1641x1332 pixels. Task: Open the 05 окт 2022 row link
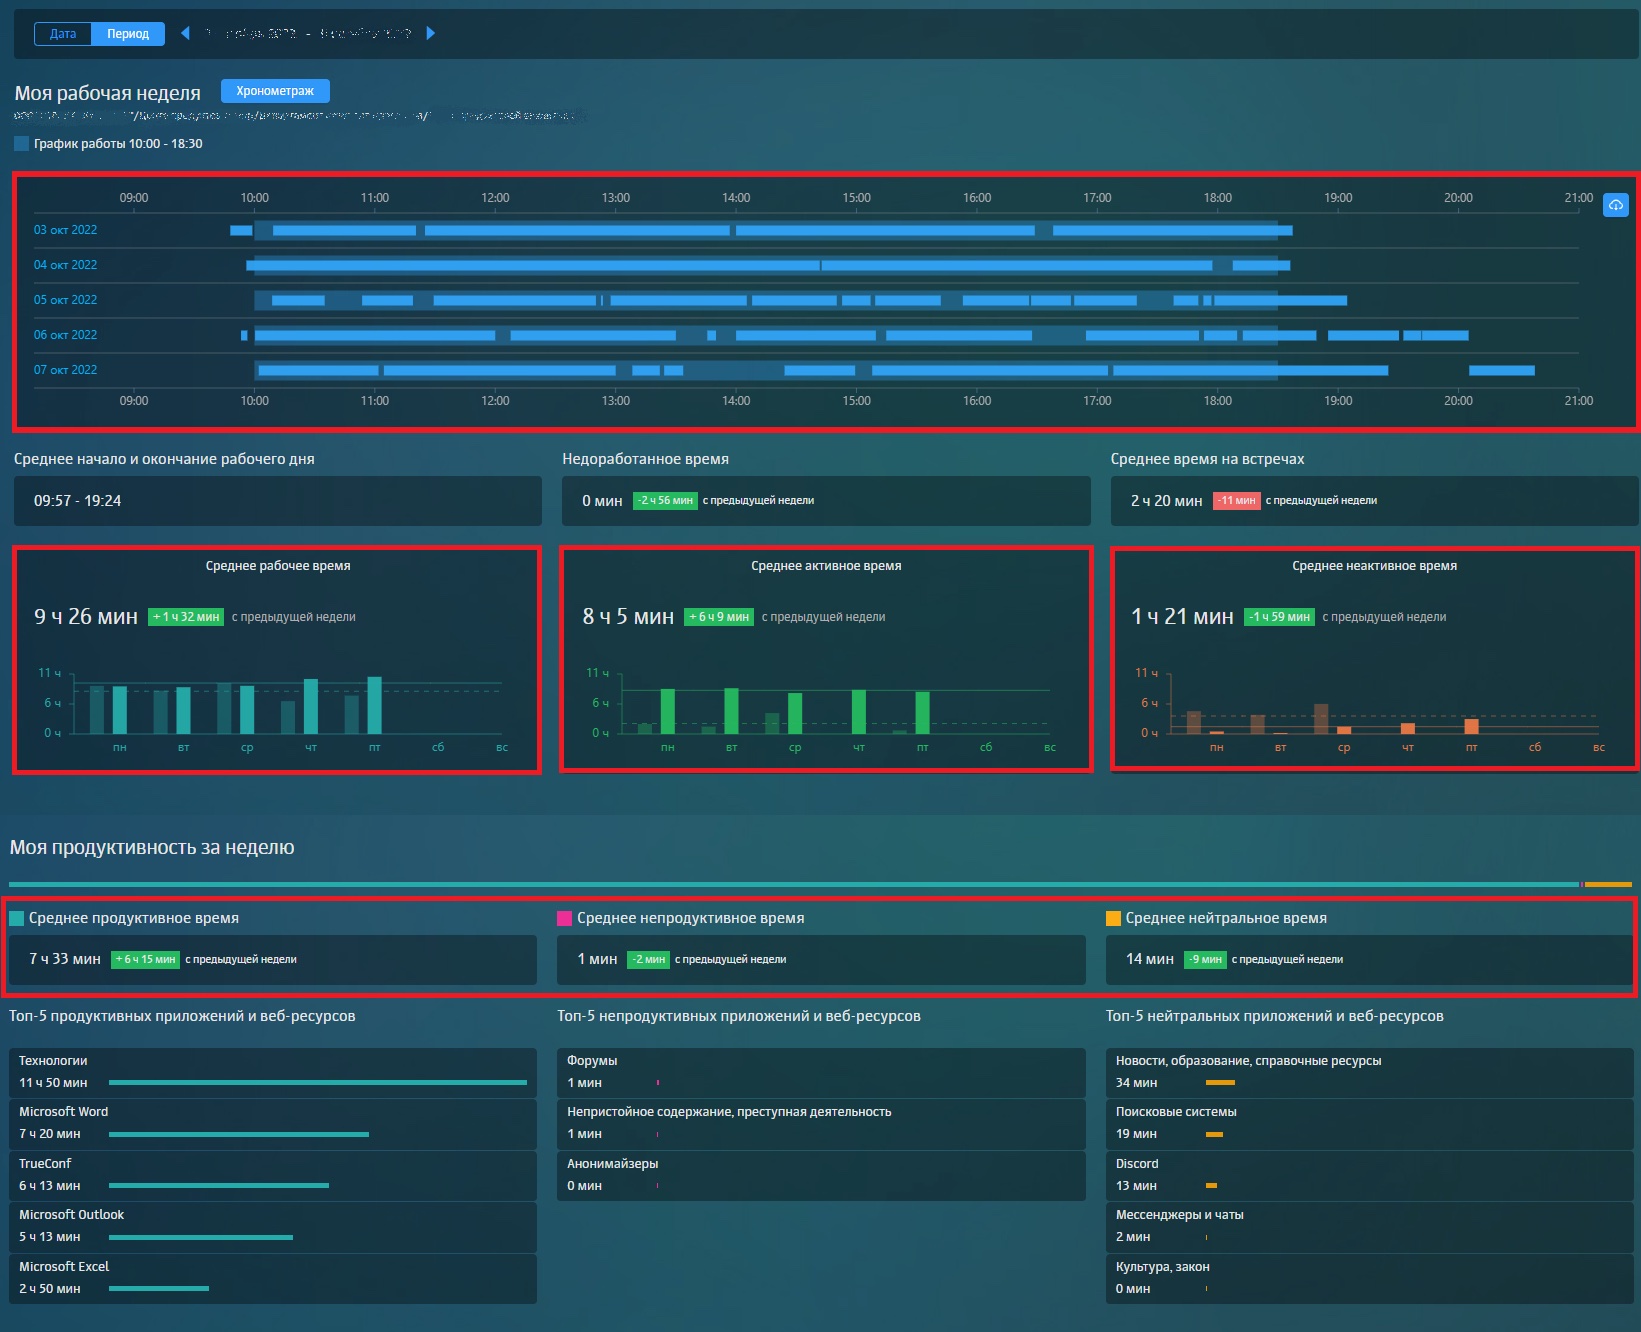pyautogui.click(x=65, y=300)
